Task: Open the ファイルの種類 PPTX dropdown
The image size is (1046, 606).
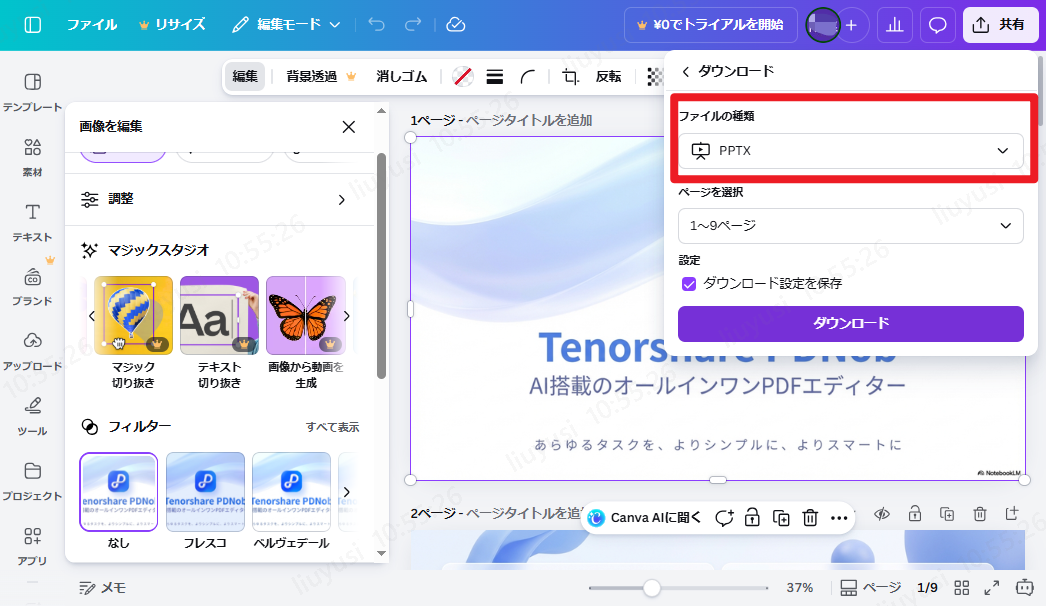Action: [850, 151]
